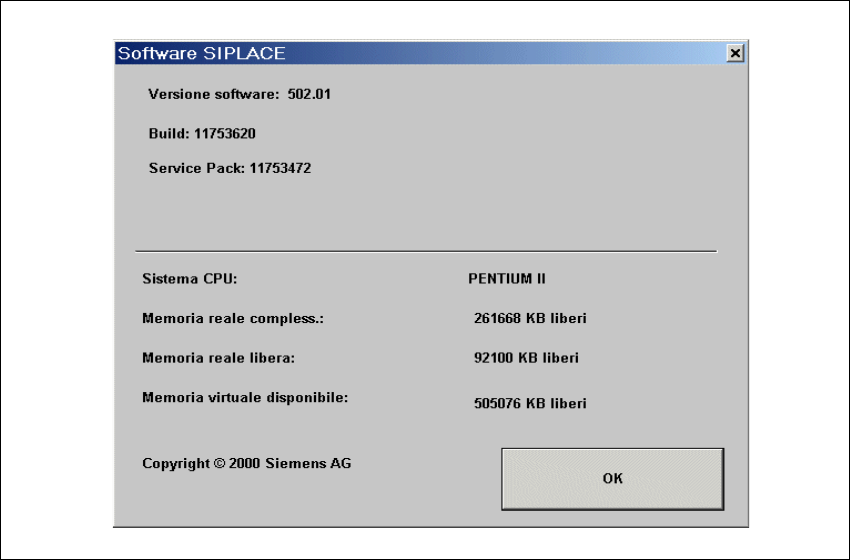
Task: Close the Software SIPLACE dialog
Action: tap(735, 53)
